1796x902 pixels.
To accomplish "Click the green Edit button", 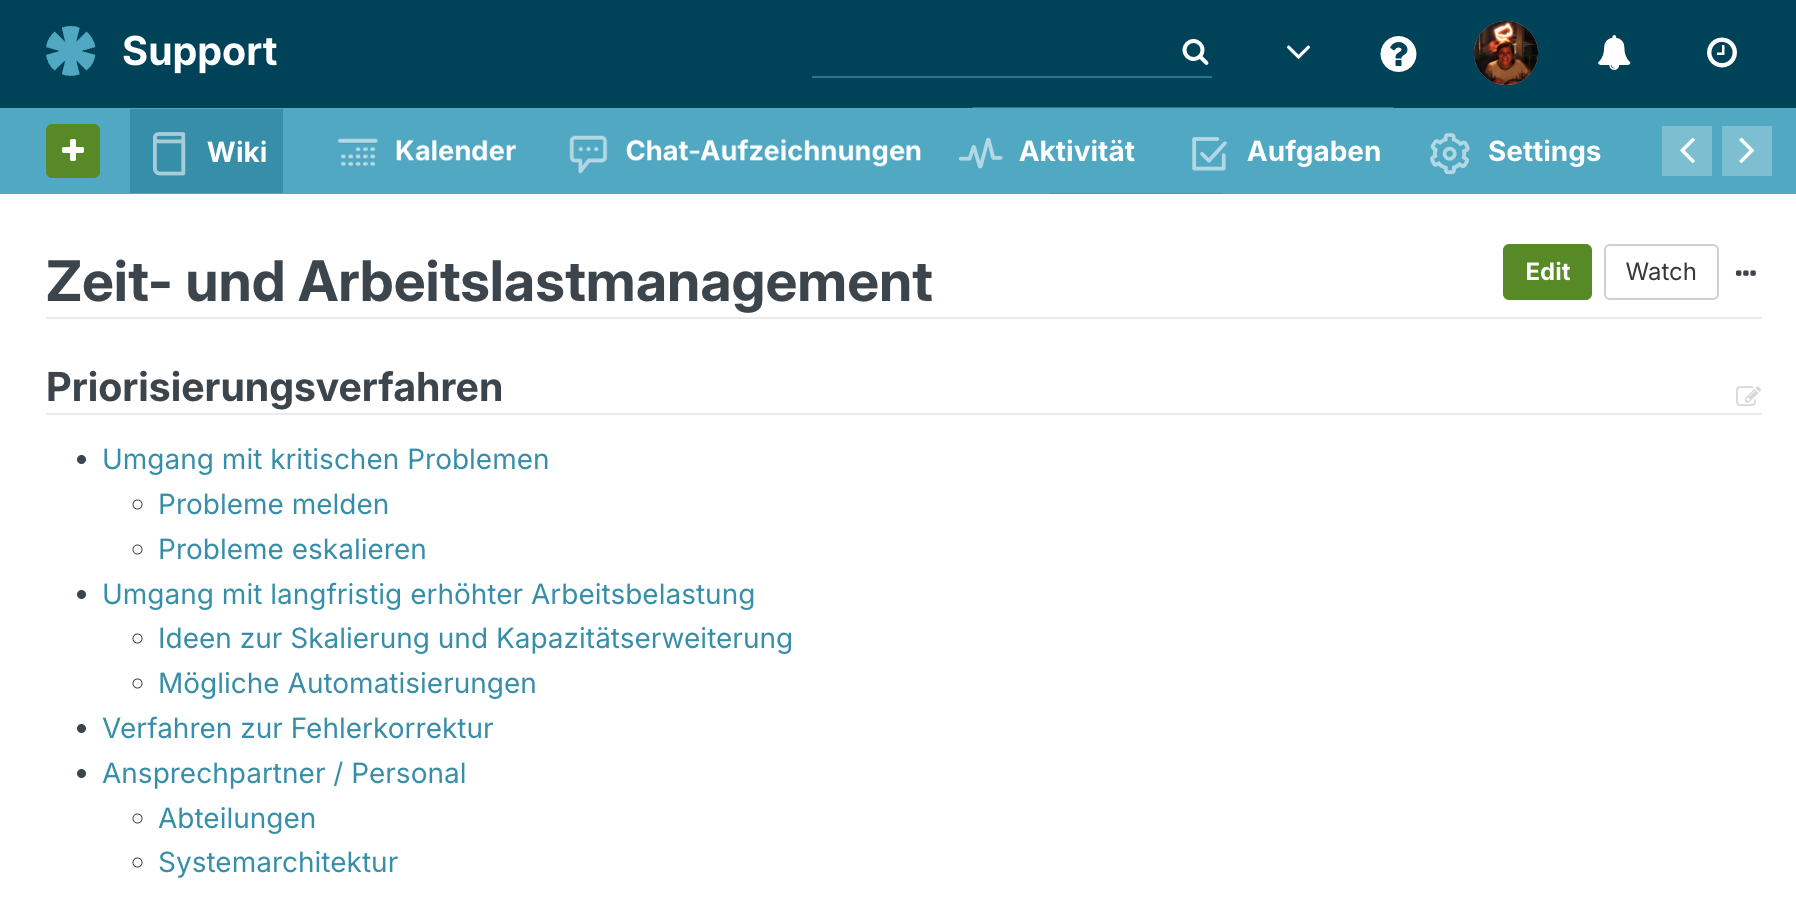I will click(1547, 272).
